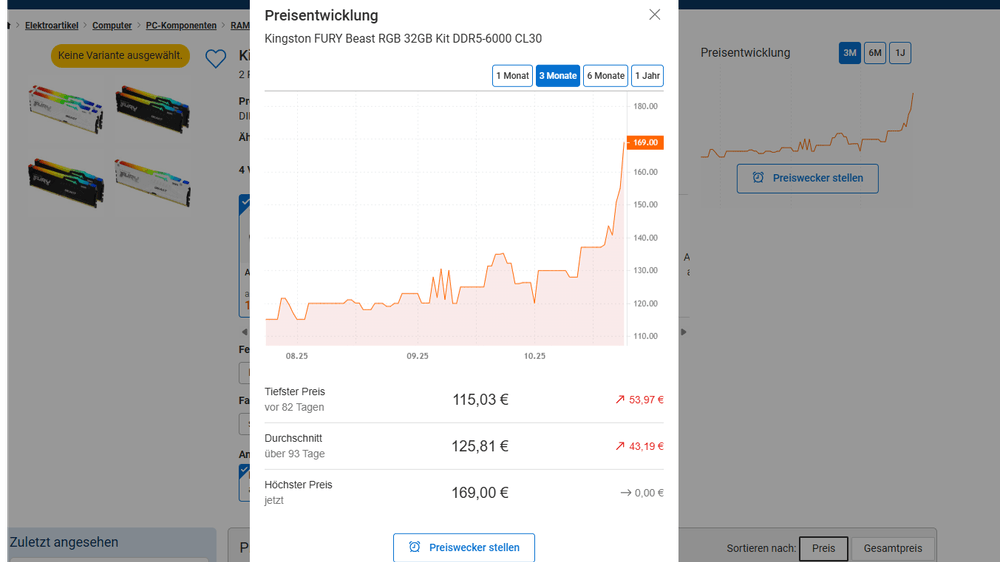Click the yellow 'Keine Variante ausgewählt' badge
This screenshot has width=1000, height=562.
120,55
